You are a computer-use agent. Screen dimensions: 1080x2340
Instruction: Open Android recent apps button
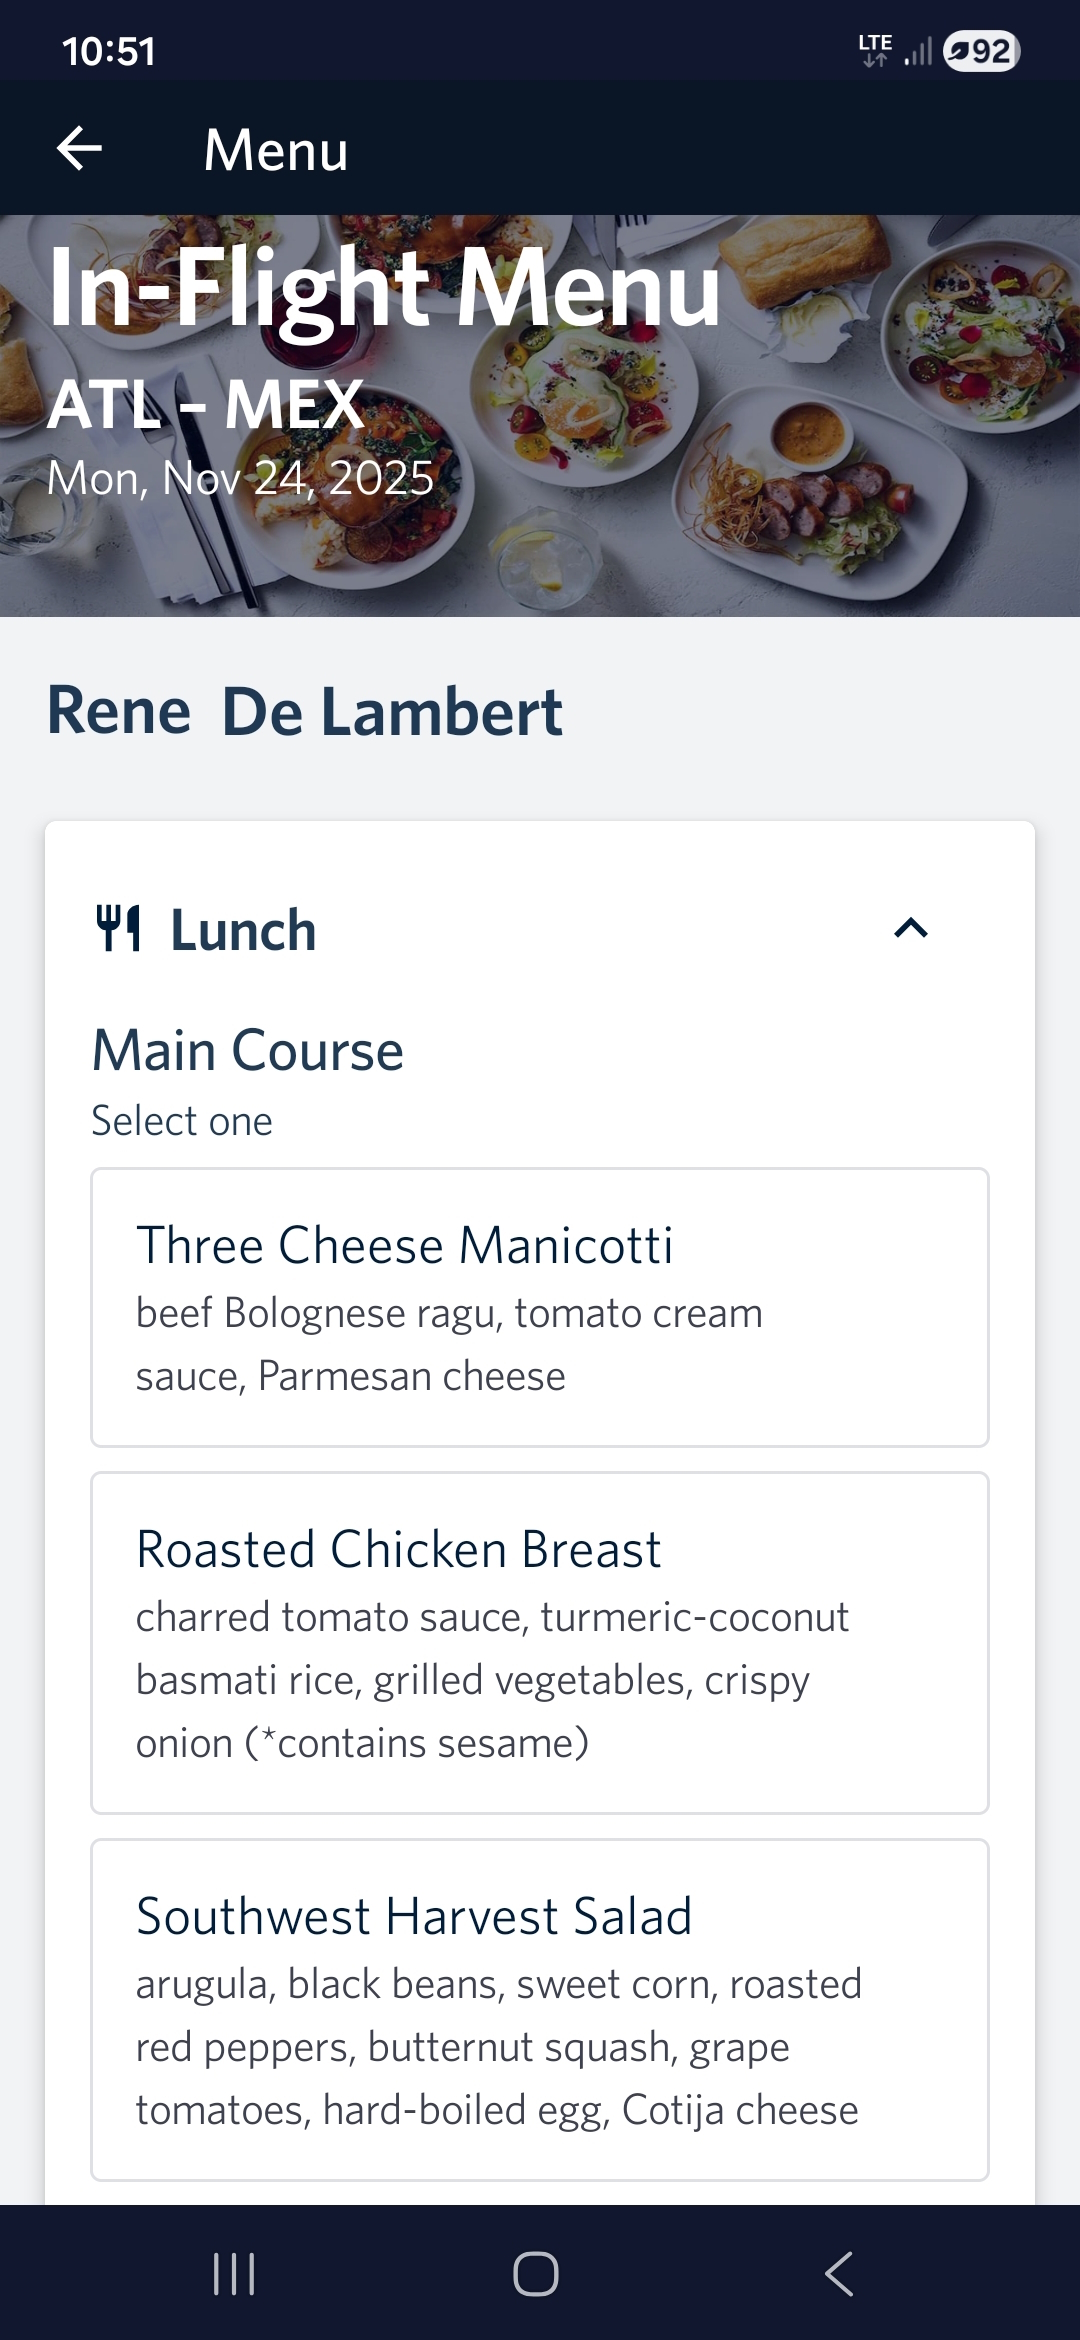pos(234,2273)
